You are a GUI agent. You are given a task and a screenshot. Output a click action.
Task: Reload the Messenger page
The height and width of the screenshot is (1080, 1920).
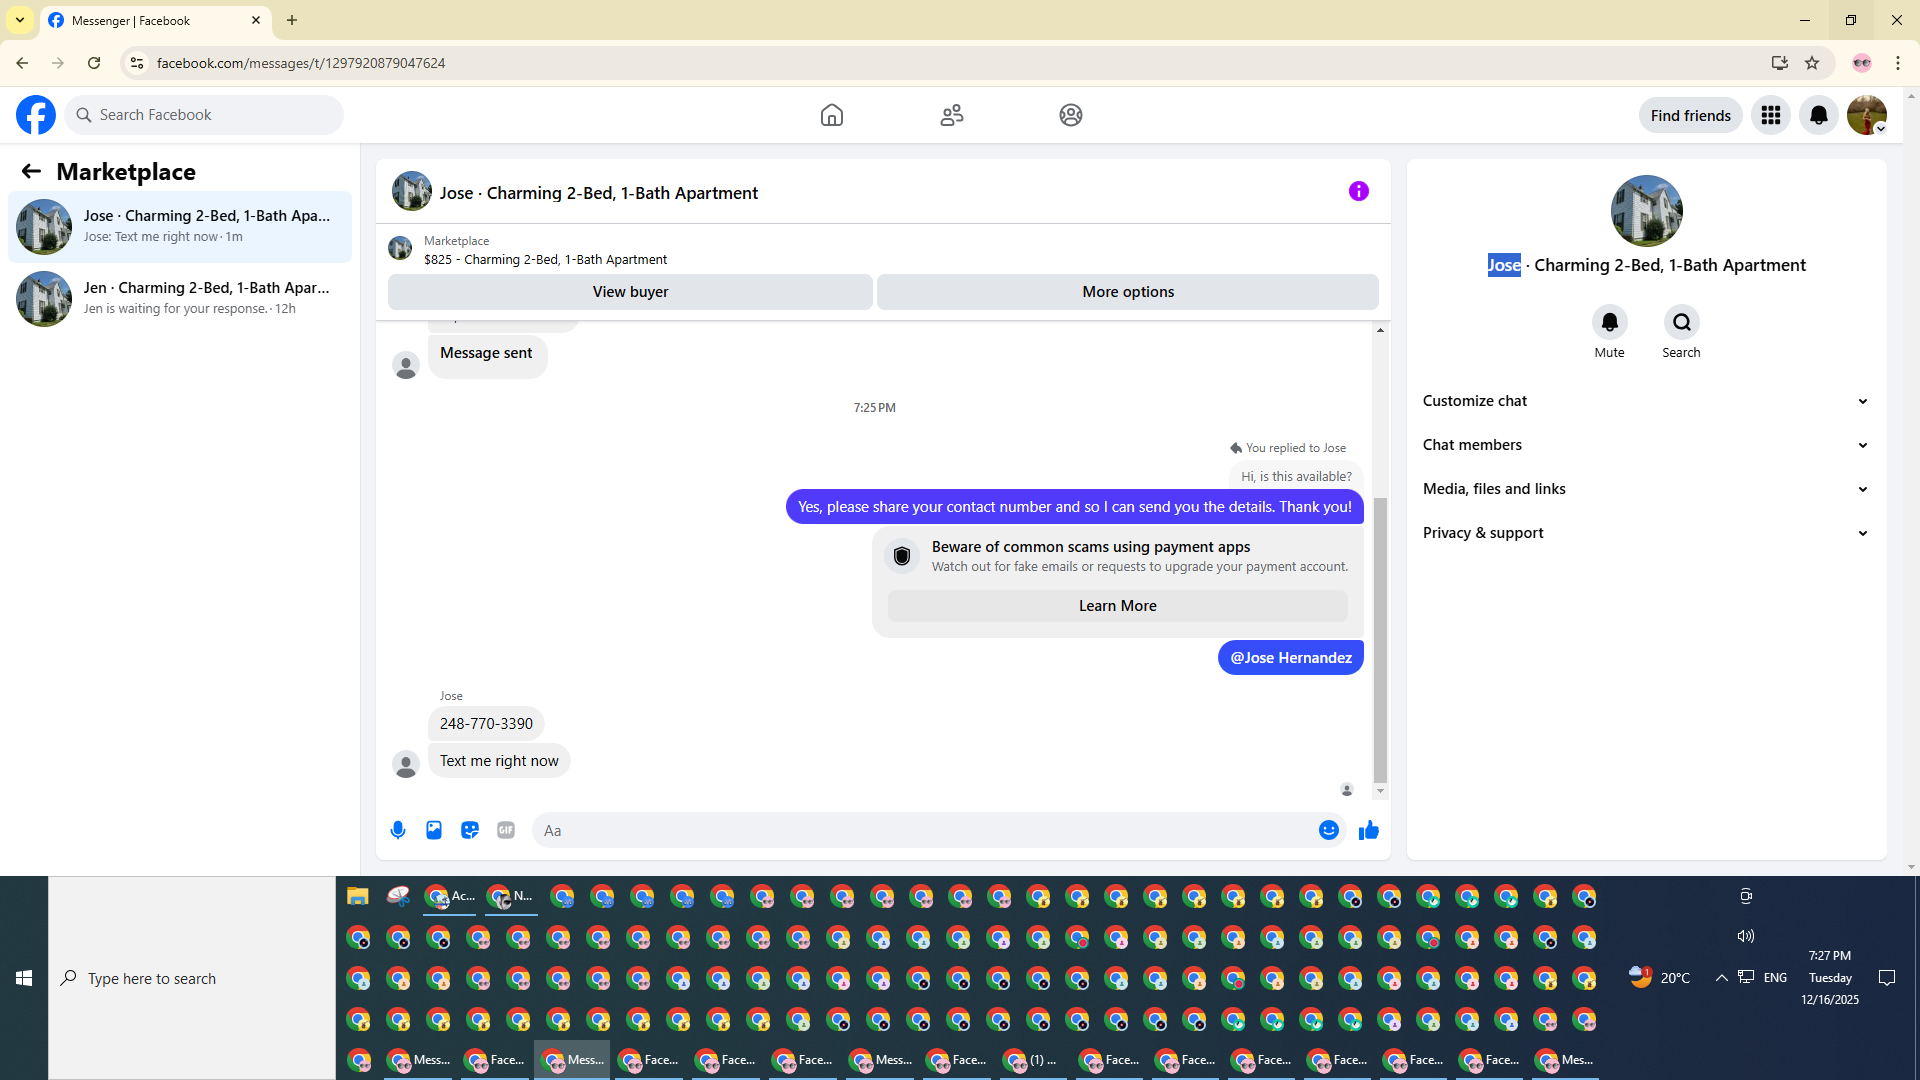coord(94,63)
